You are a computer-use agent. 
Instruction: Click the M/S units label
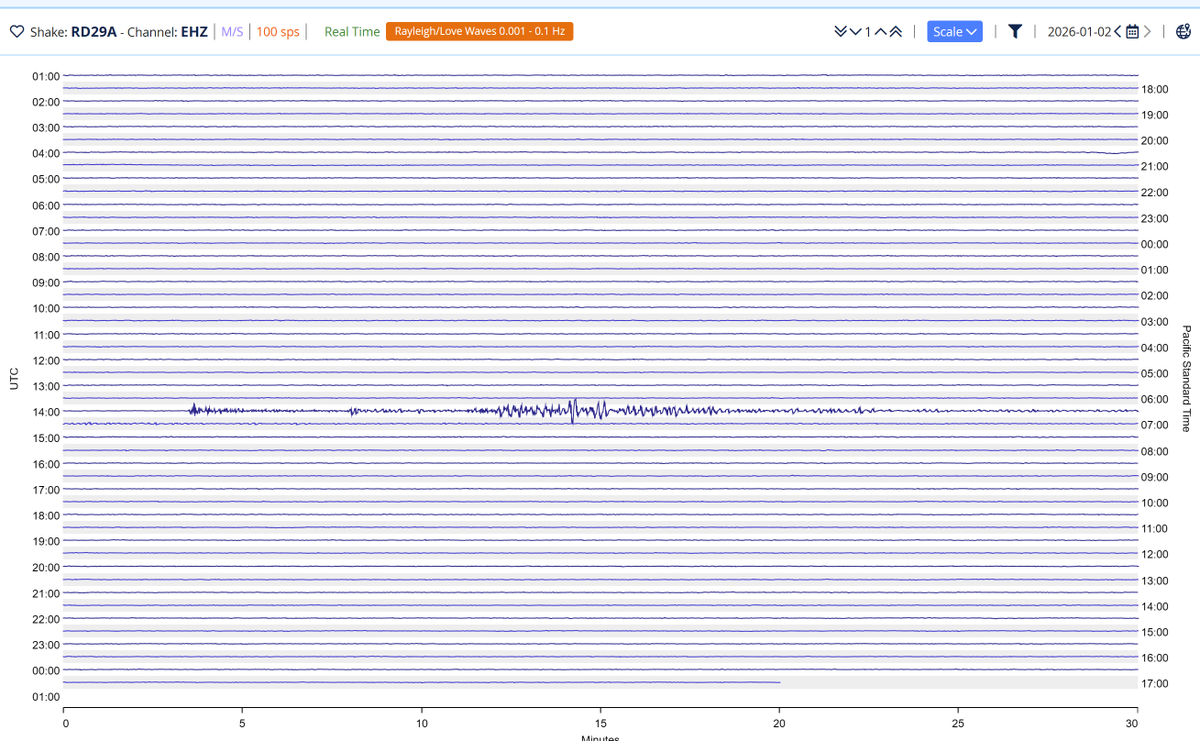click(232, 32)
